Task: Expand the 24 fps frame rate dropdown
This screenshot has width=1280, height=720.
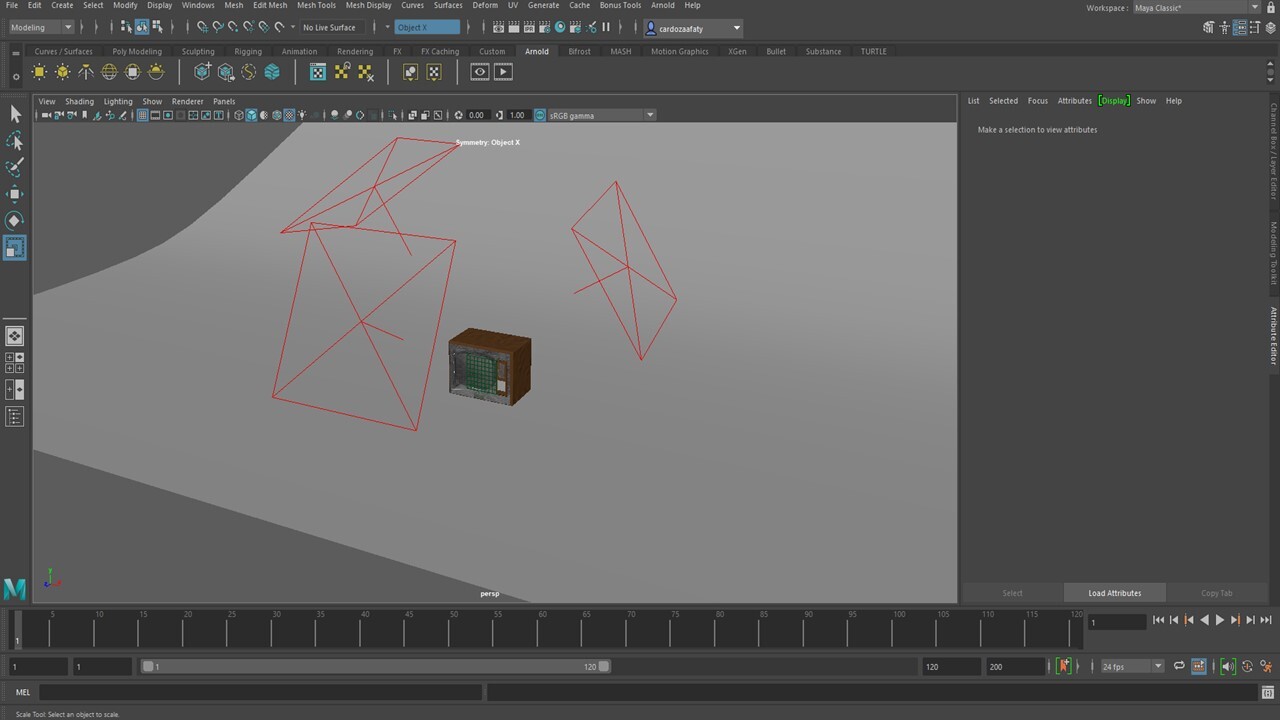Action: click(x=1132, y=666)
